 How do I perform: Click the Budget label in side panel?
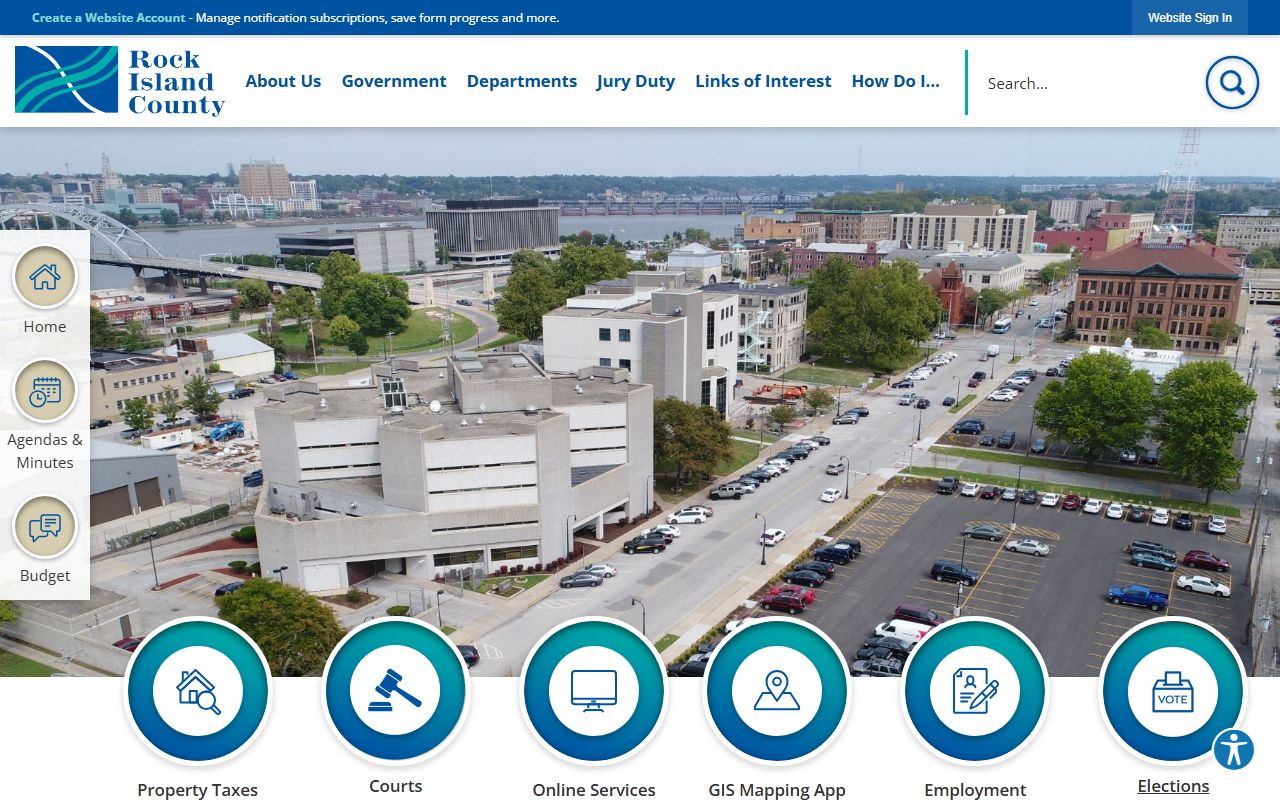[x=45, y=576]
